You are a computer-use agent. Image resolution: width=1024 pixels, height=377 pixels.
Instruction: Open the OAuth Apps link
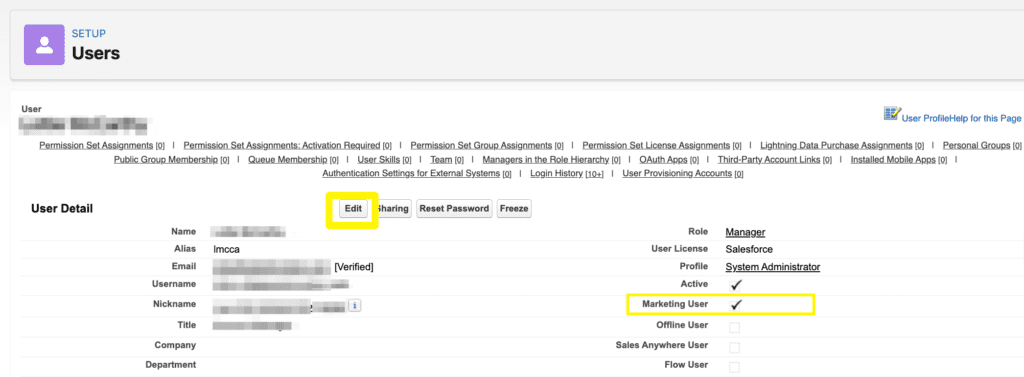coord(663,159)
